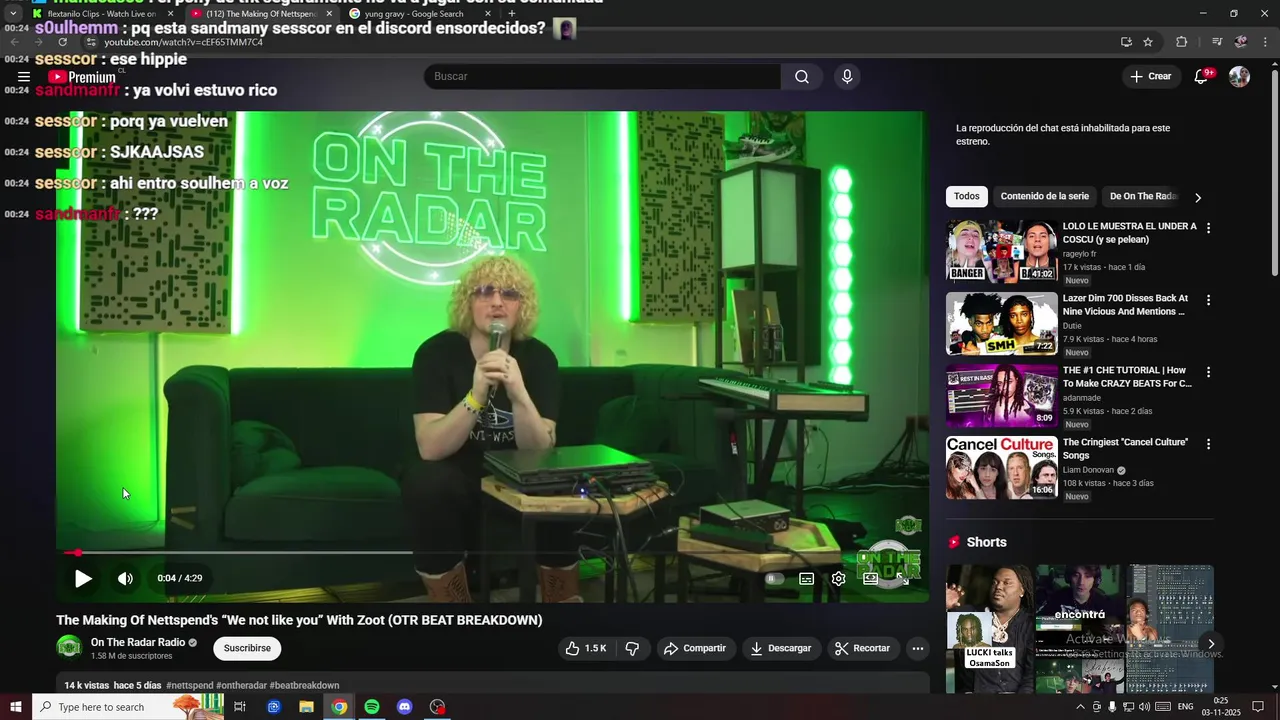Open the browser extensions puzzle icon

1182,42
